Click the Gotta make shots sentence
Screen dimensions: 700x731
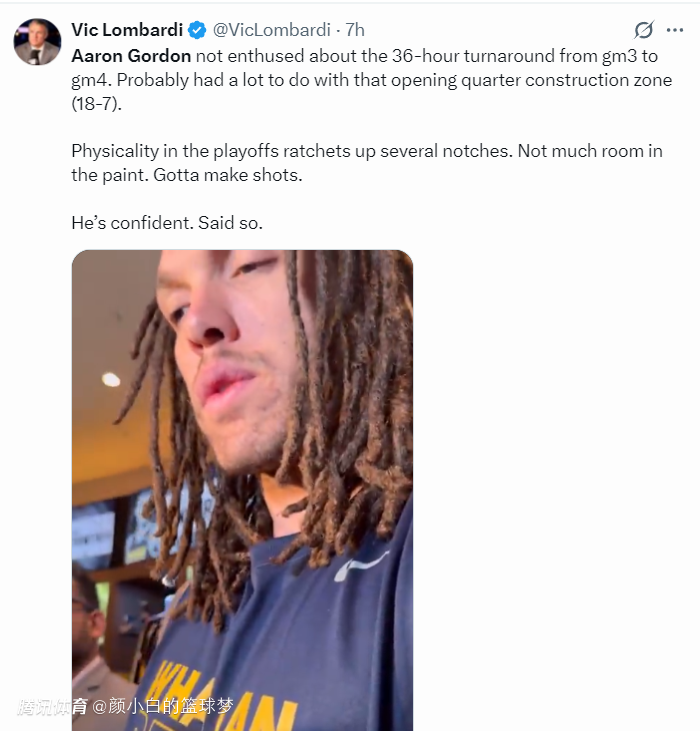[228, 175]
